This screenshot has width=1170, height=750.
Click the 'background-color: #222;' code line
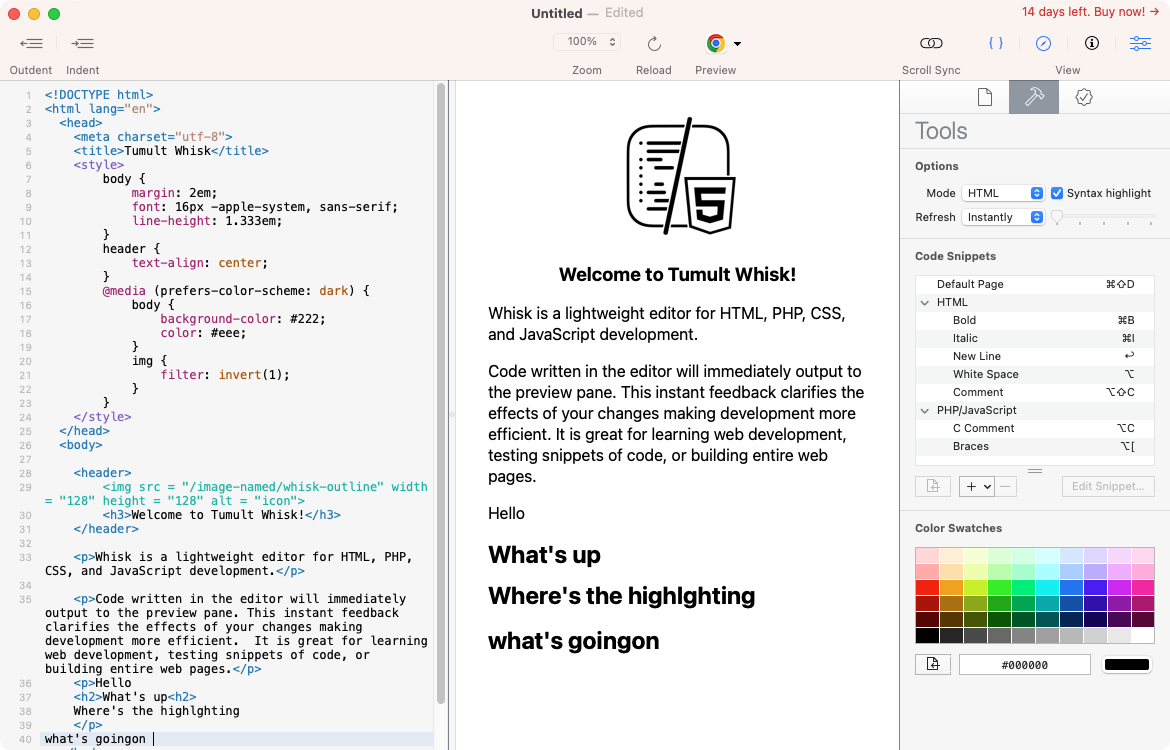243,319
